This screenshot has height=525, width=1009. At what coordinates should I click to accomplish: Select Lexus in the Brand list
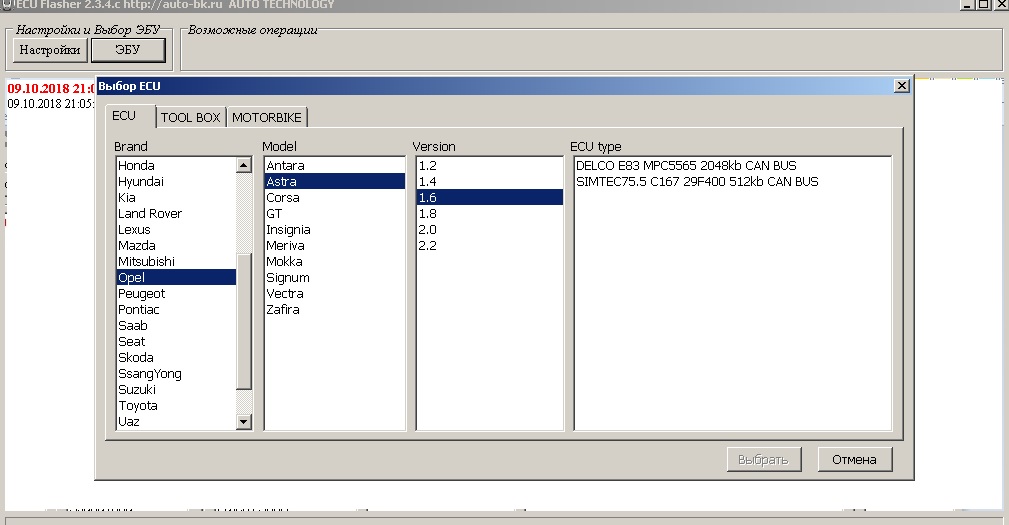coord(176,230)
